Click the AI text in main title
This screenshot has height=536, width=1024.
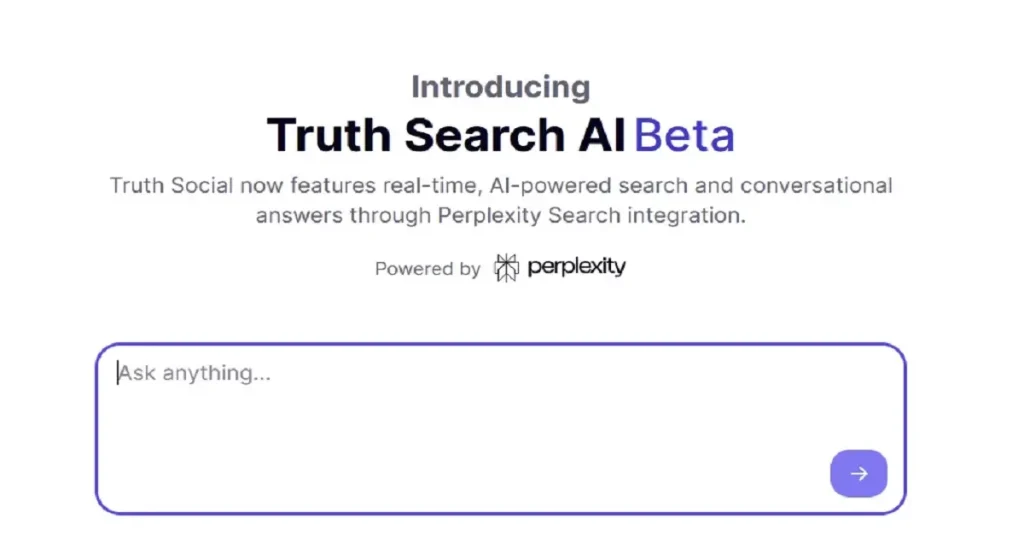pos(601,135)
